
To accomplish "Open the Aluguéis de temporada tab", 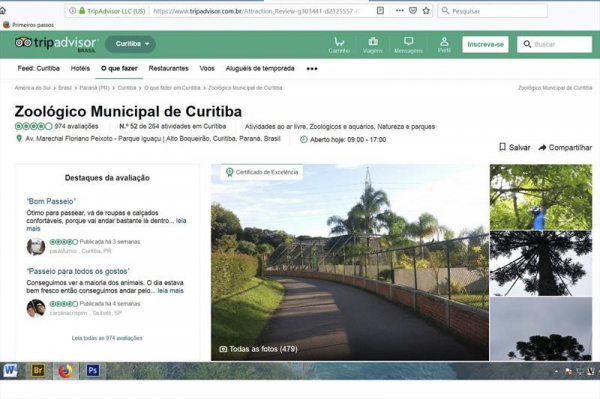I will coord(260,68).
